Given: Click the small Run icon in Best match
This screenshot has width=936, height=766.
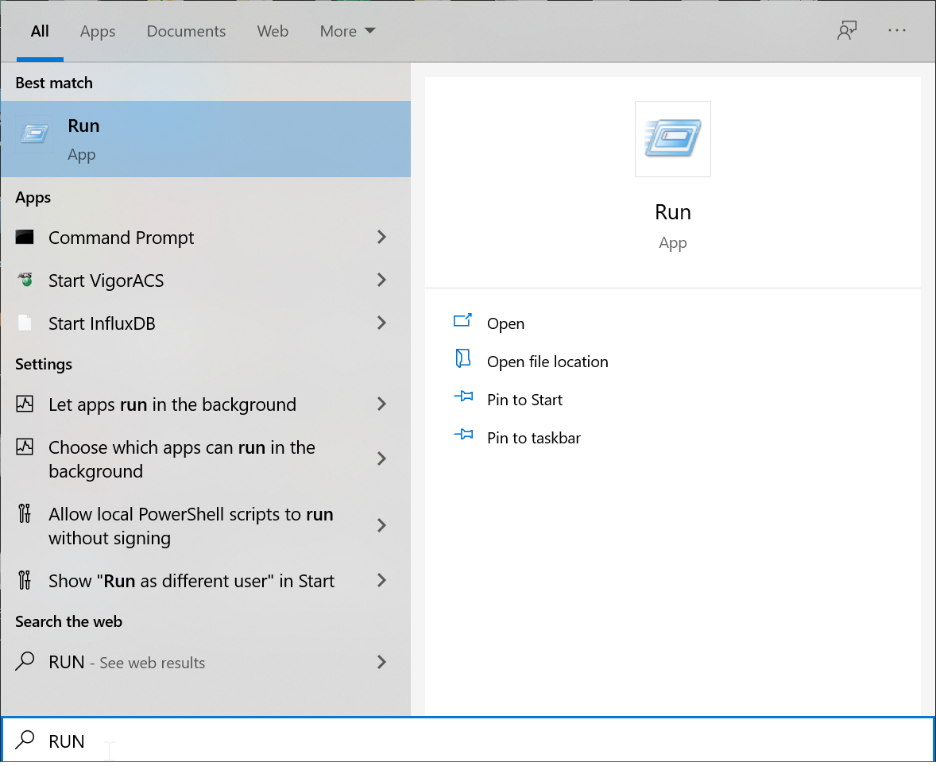Looking at the screenshot, I should click(34, 133).
